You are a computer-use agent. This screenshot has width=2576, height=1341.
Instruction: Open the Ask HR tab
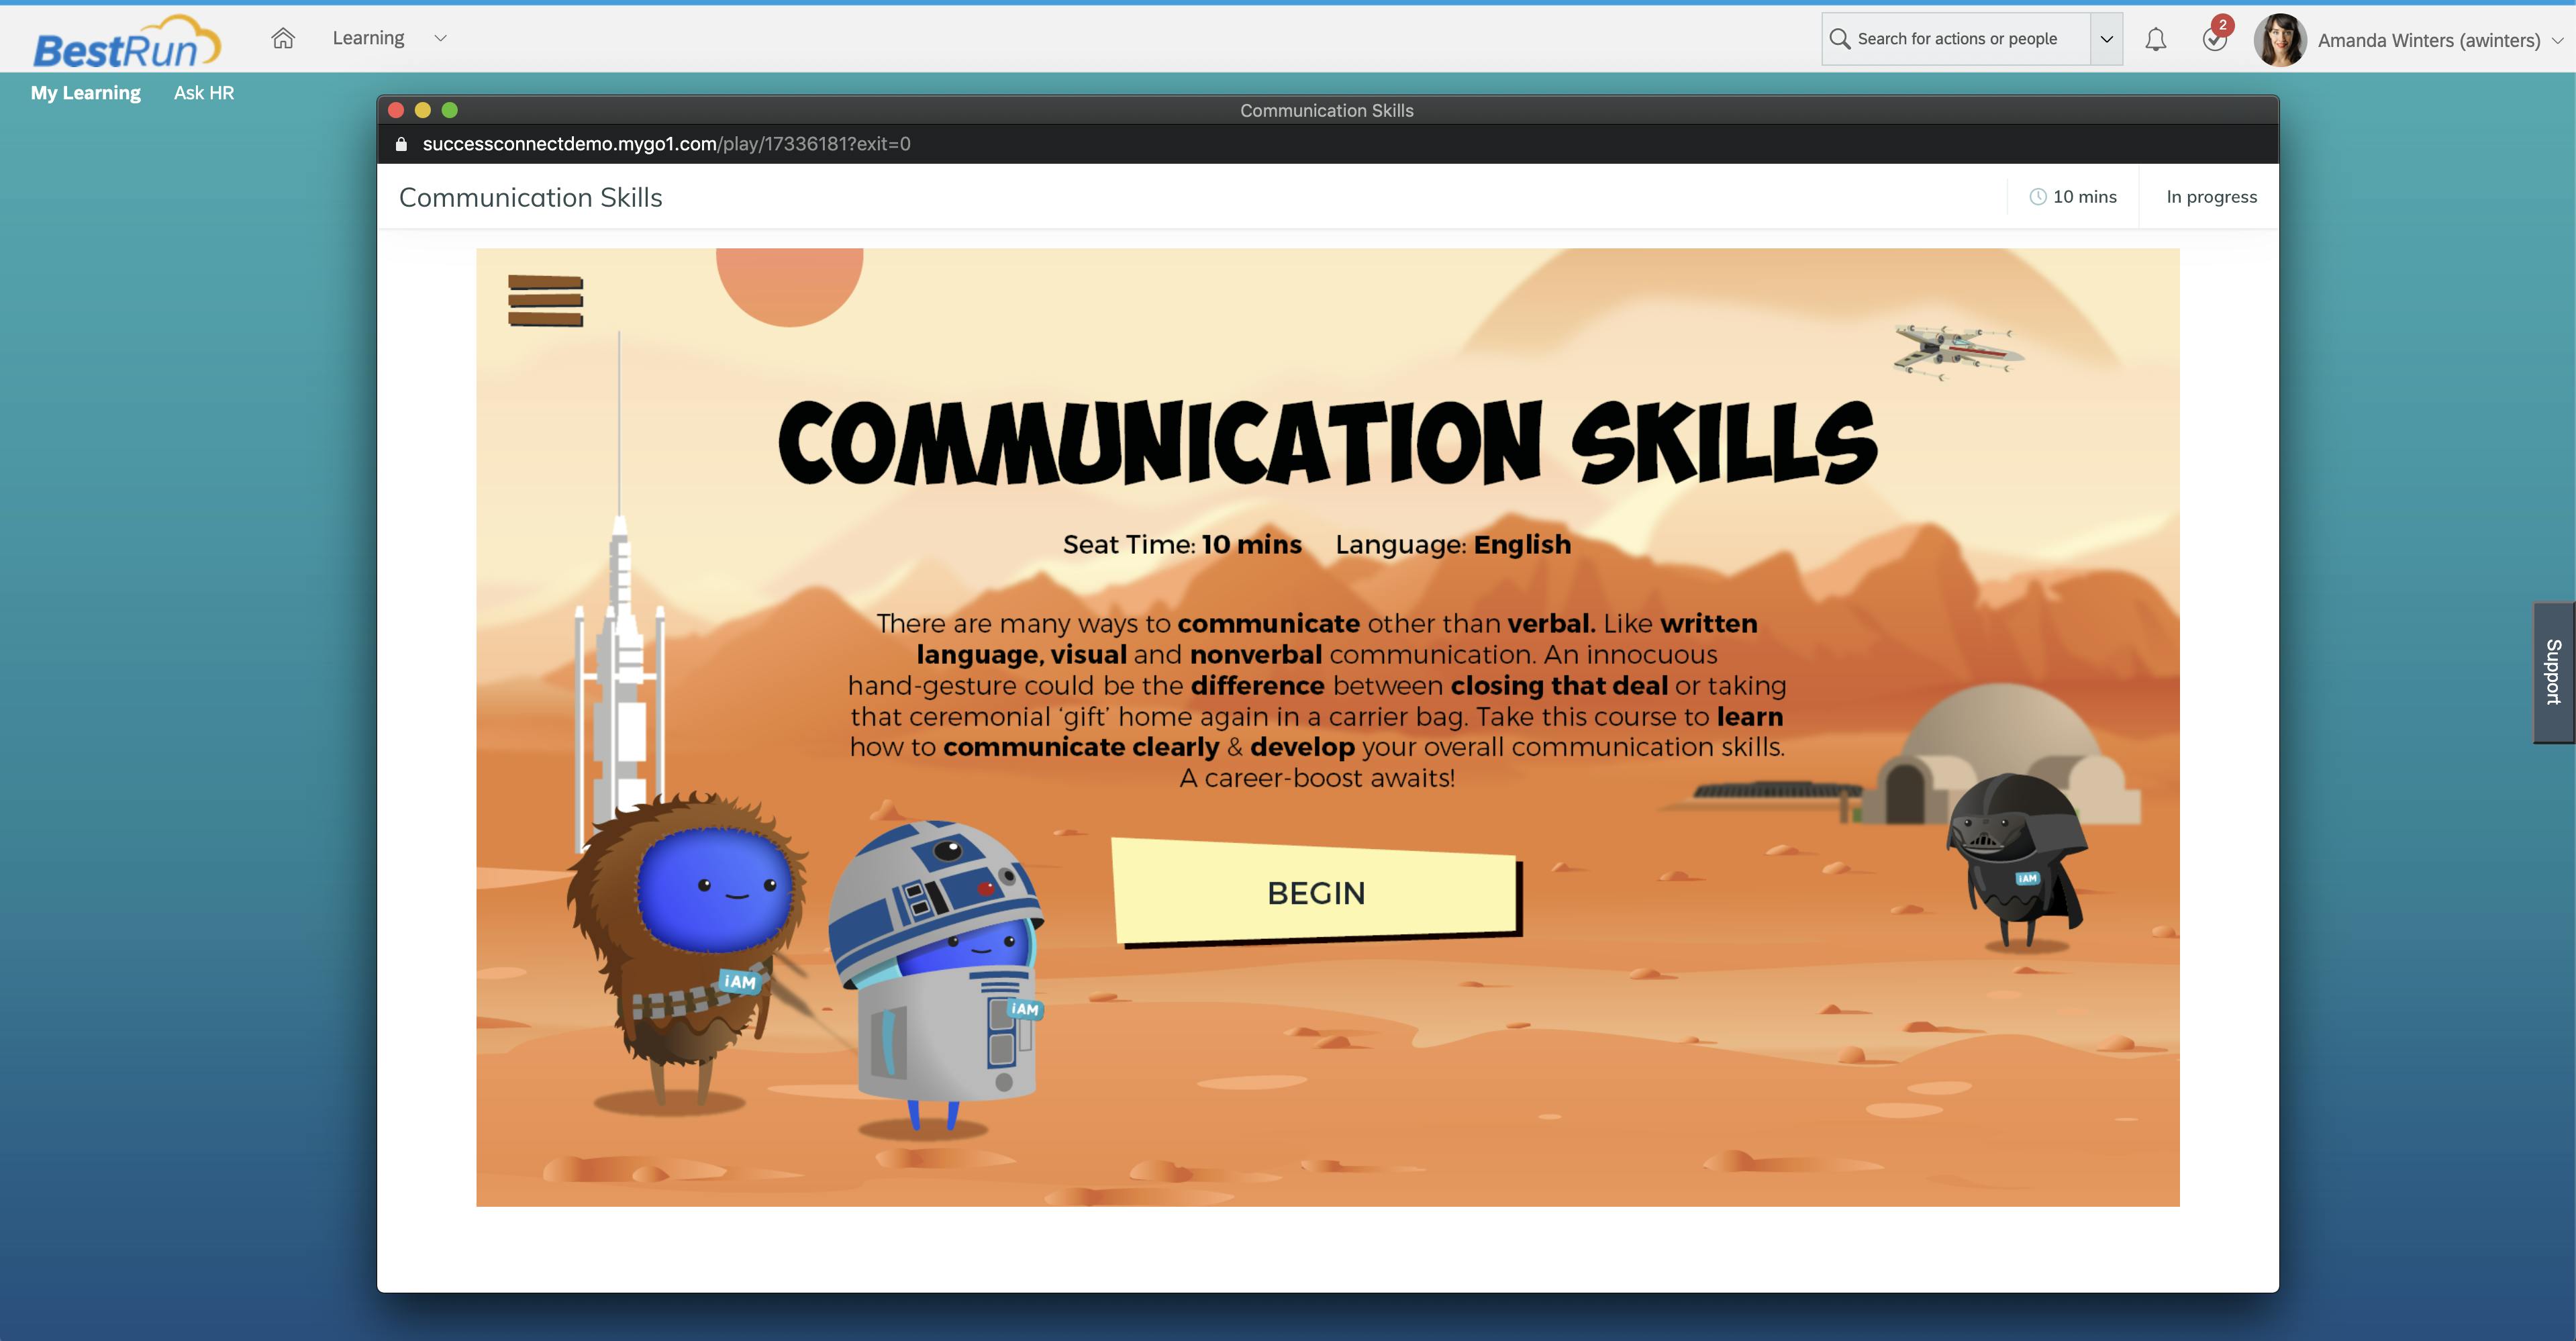coord(204,93)
